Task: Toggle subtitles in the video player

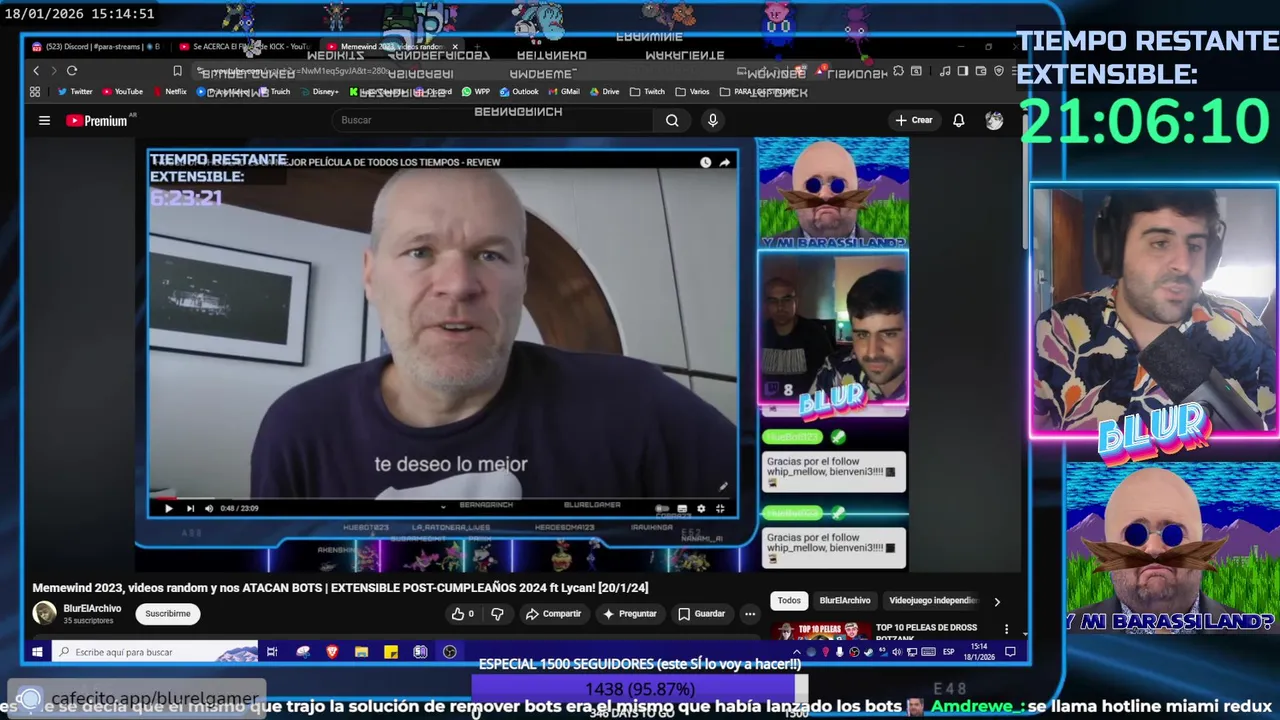Action: click(682, 508)
